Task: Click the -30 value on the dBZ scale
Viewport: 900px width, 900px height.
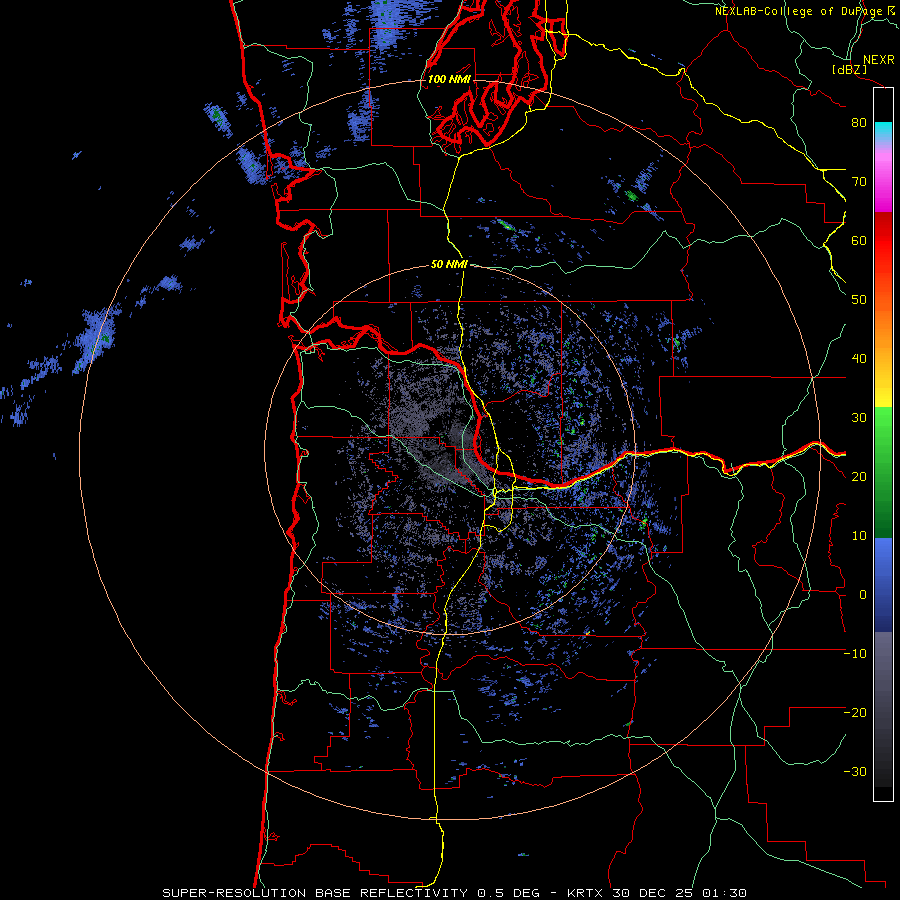Action: click(855, 772)
